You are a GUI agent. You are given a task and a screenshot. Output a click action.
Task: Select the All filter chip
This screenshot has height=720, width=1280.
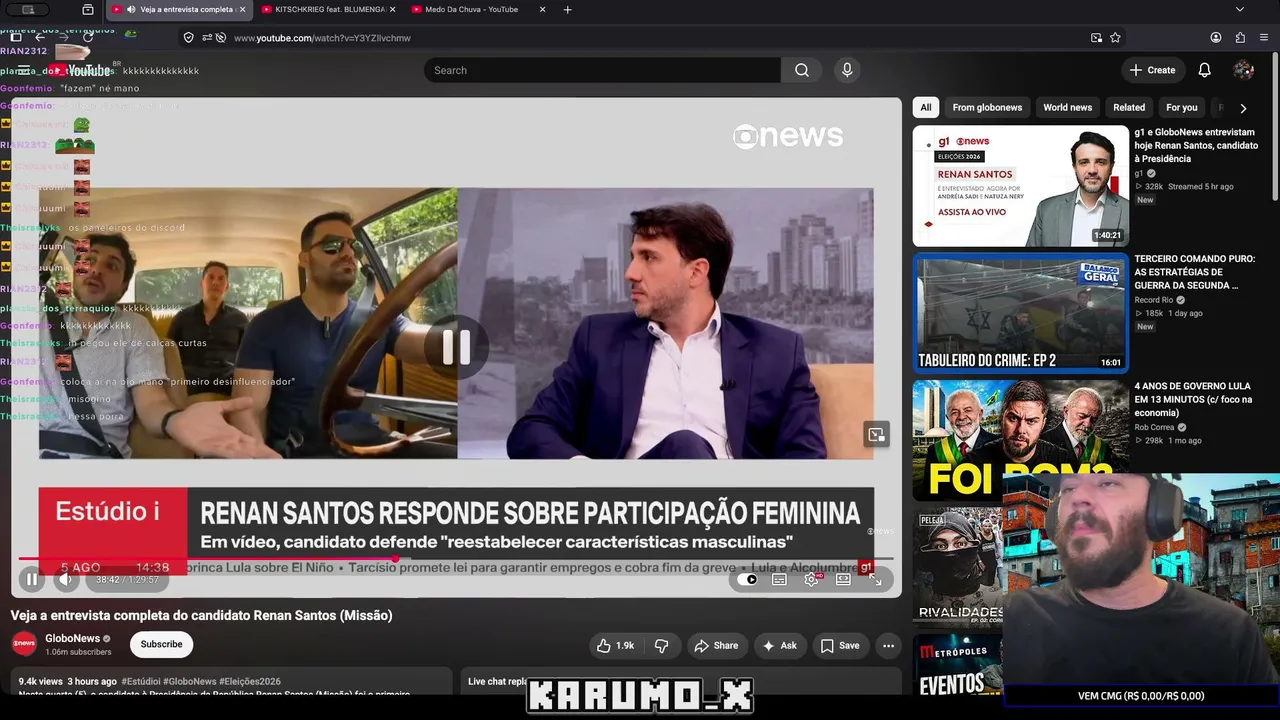(926, 108)
